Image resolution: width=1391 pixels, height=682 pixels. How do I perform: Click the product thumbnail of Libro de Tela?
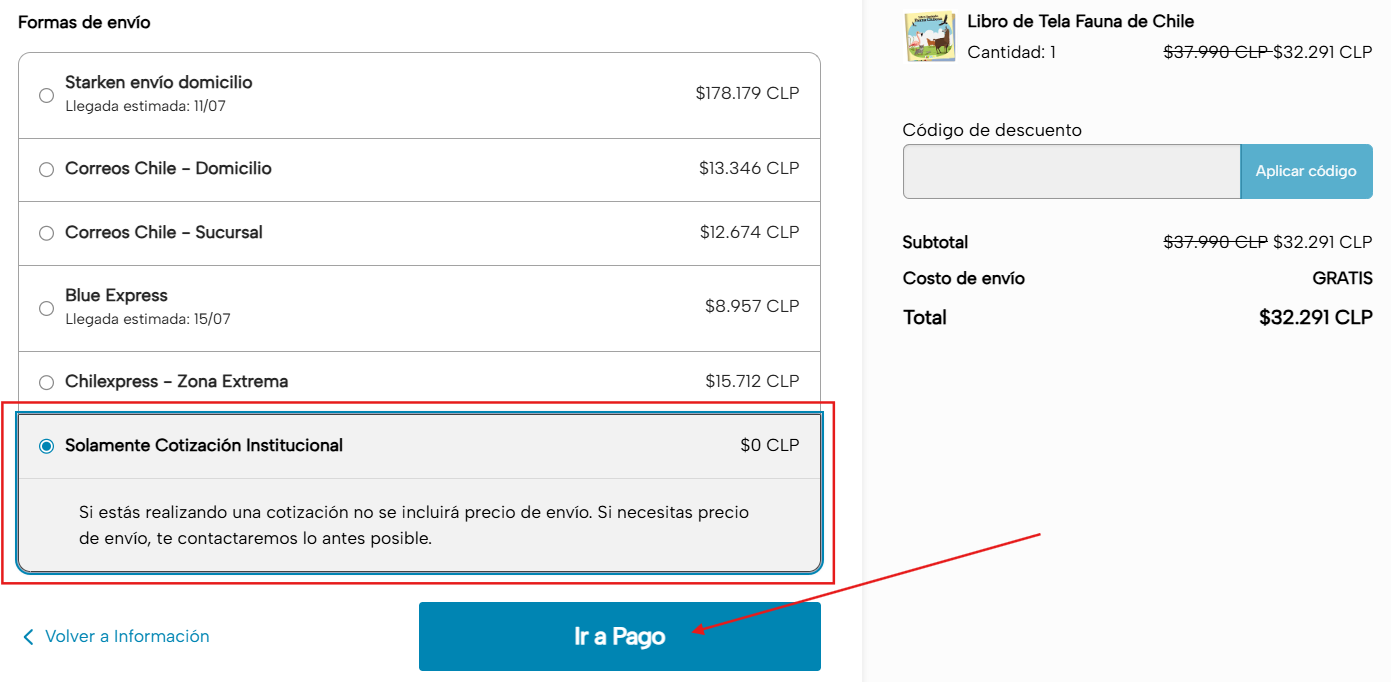click(931, 36)
